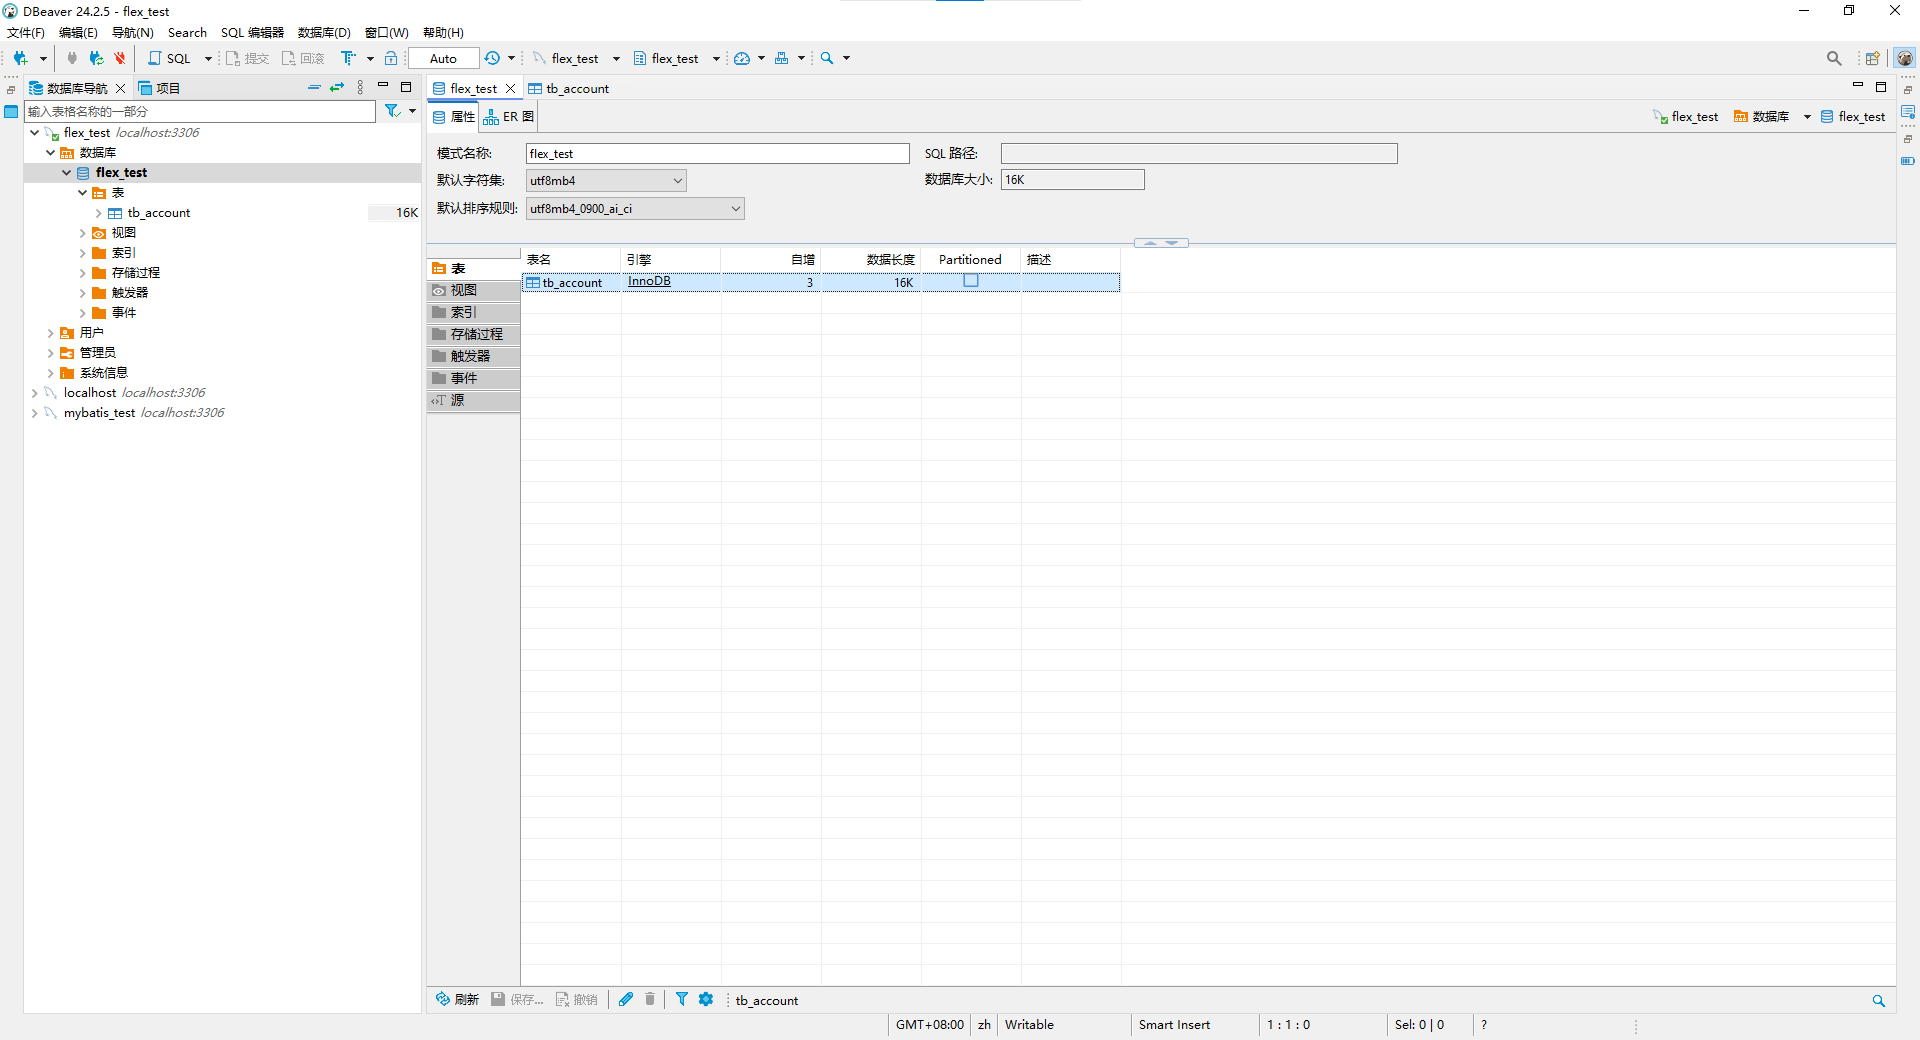Click the transaction mode T icon
The image size is (1920, 1040).
(348, 58)
